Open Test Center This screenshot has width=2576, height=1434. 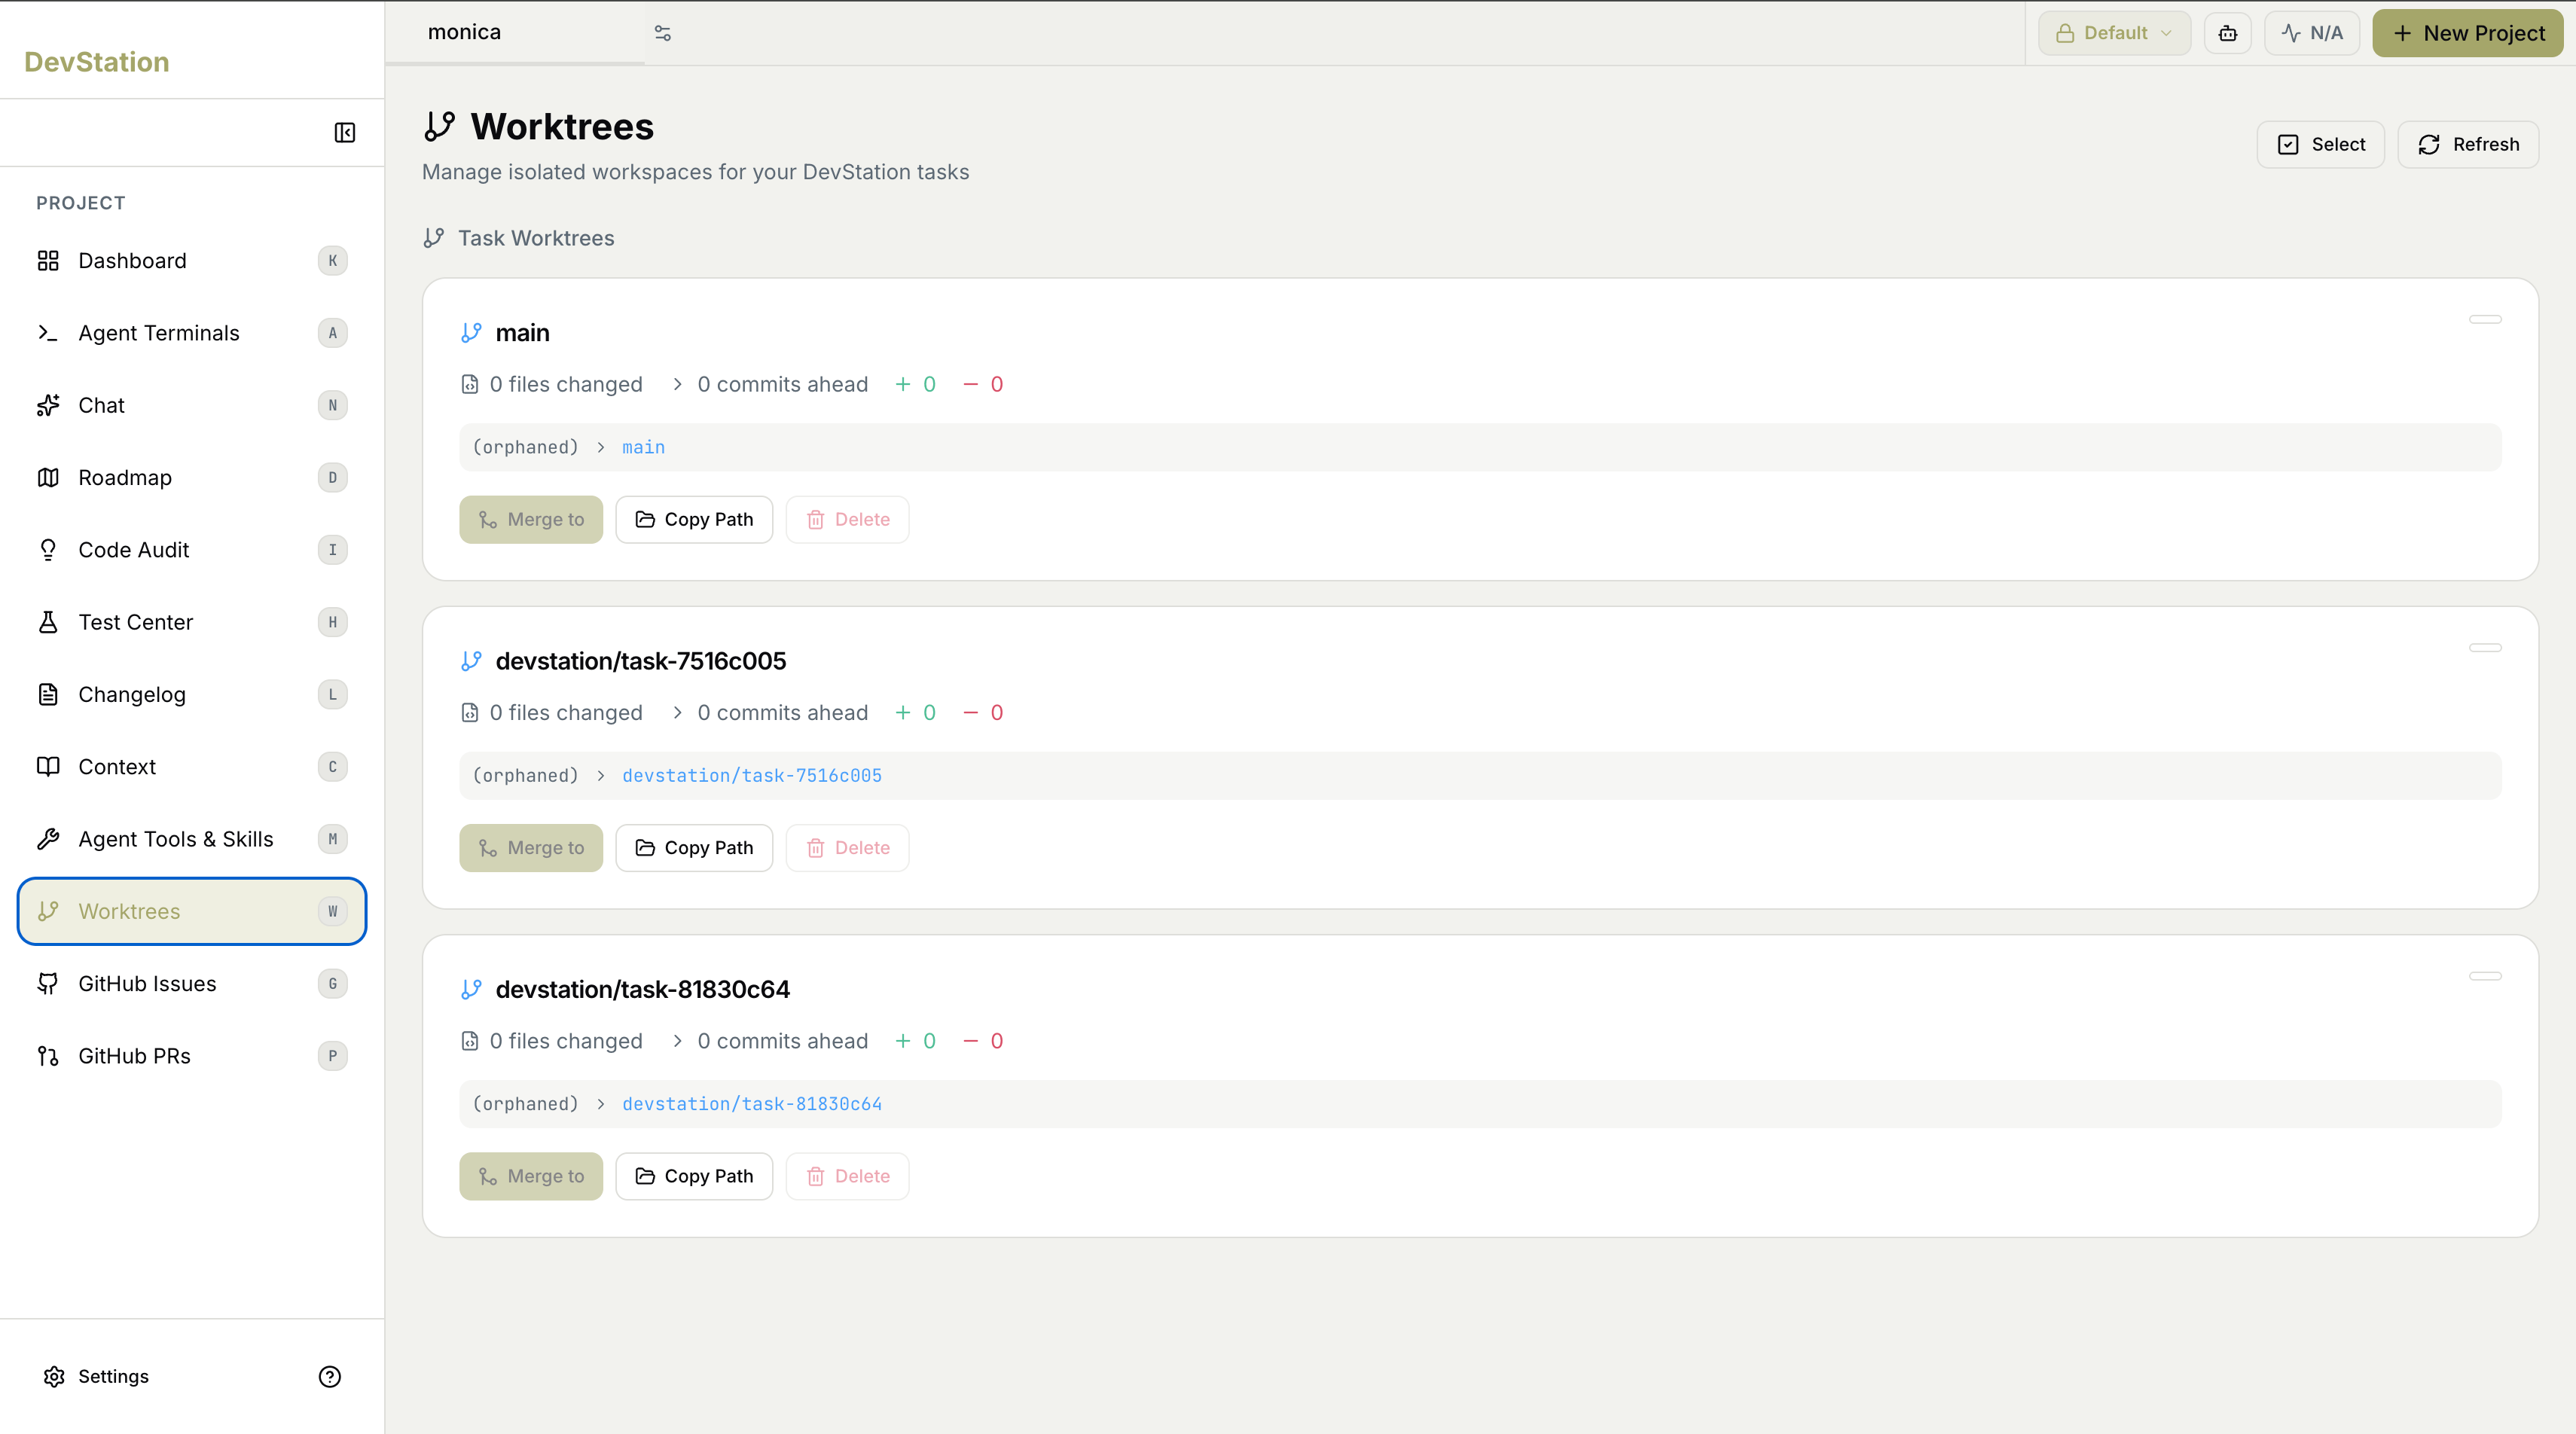(192, 622)
